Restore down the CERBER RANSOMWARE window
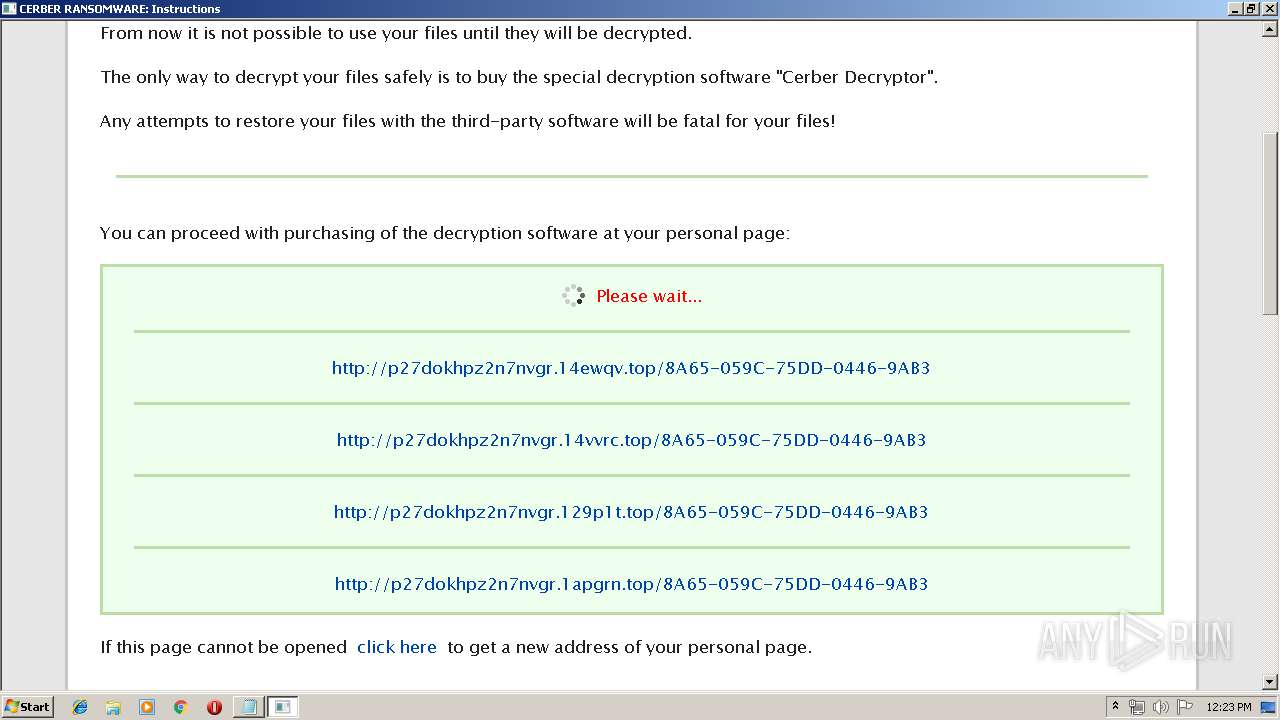1280x720 pixels. [x=1251, y=9]
